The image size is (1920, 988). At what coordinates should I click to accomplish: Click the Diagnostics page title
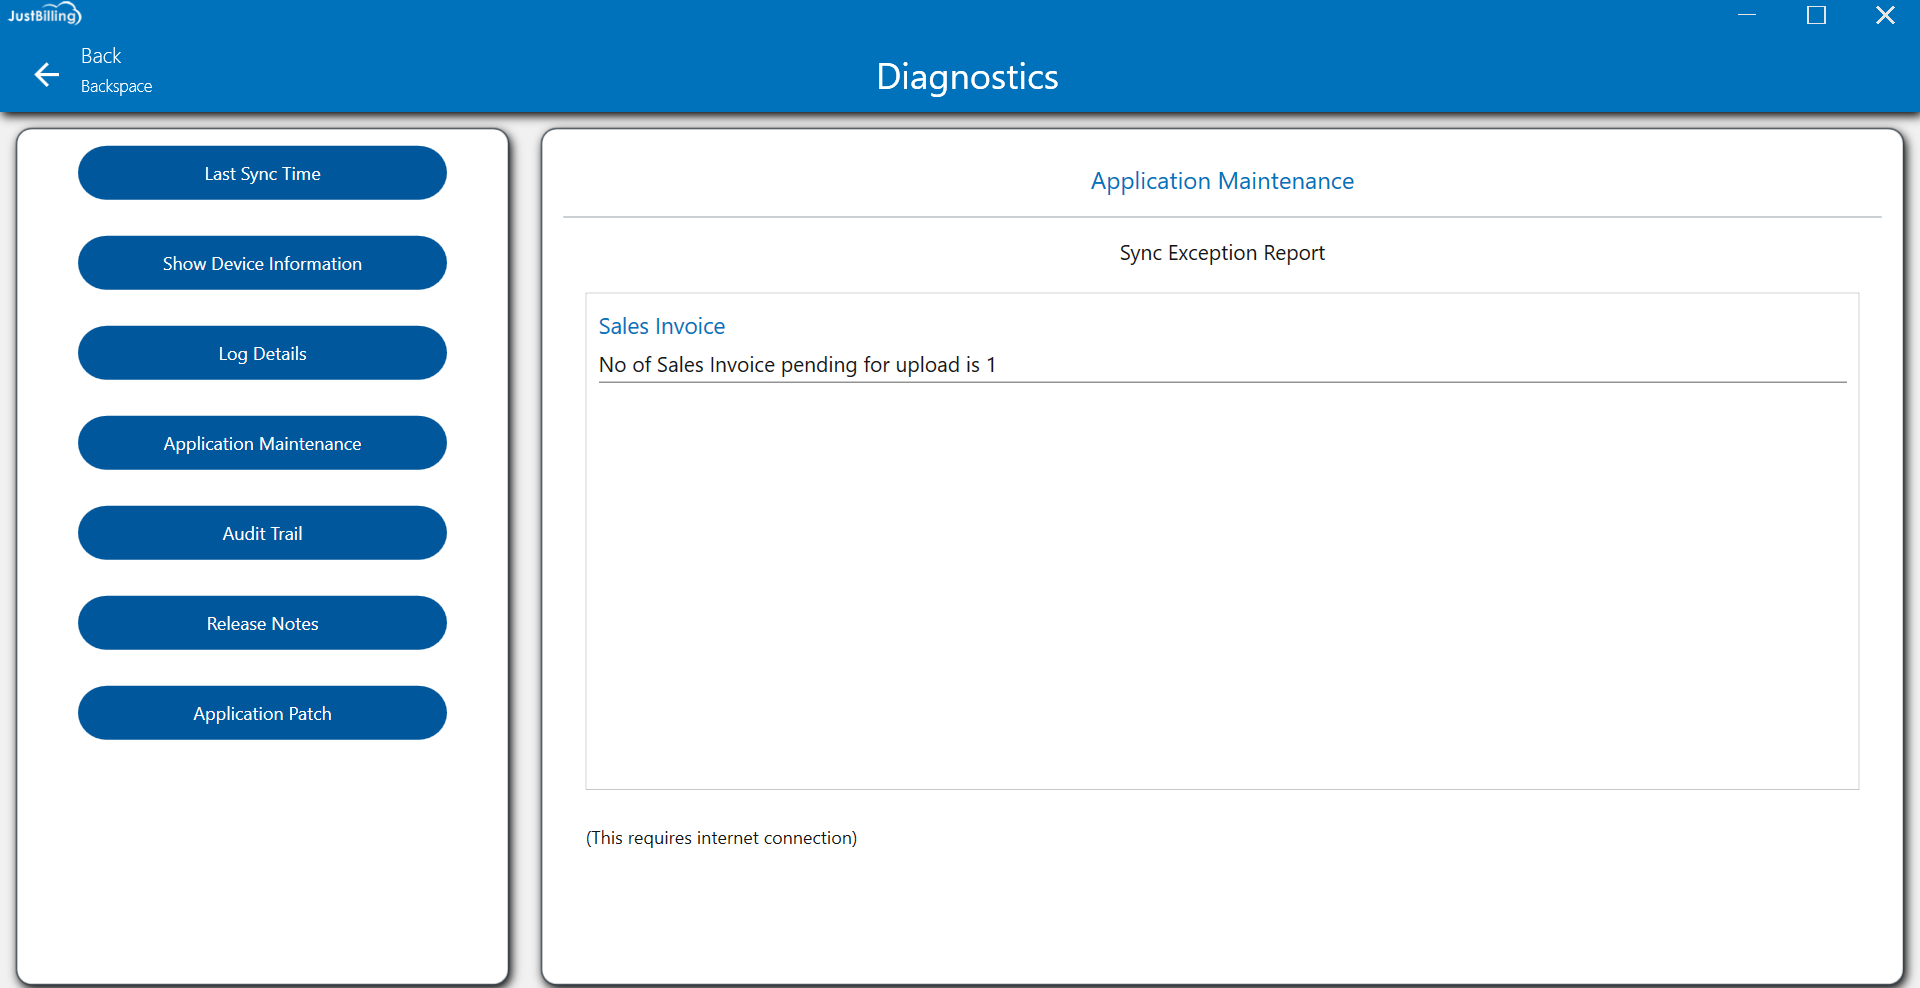point(967,77)
